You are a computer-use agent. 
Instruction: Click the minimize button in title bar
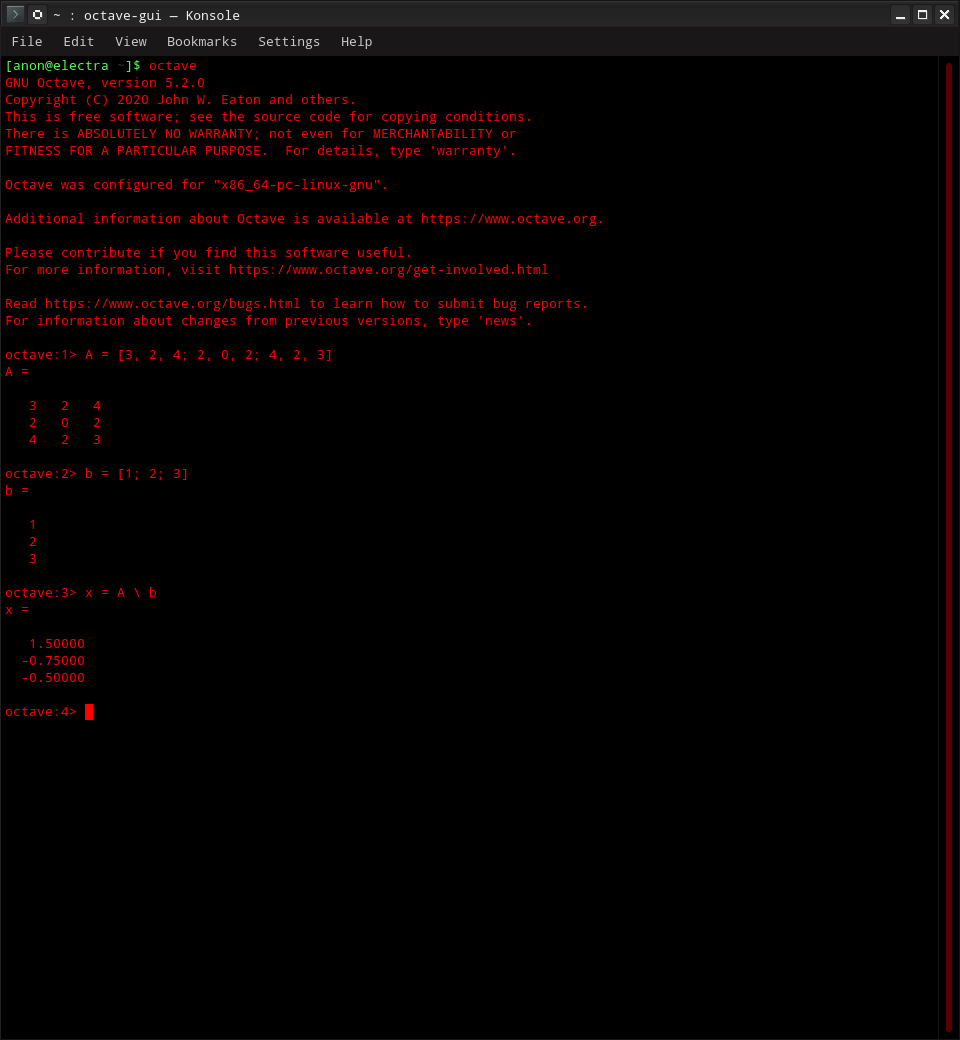898,14
